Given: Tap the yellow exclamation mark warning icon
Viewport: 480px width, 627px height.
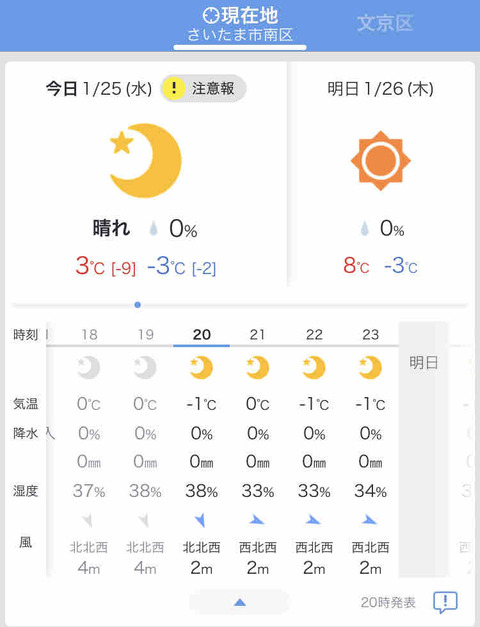Looking at the screenshot, I should click(x=174, y=88).
